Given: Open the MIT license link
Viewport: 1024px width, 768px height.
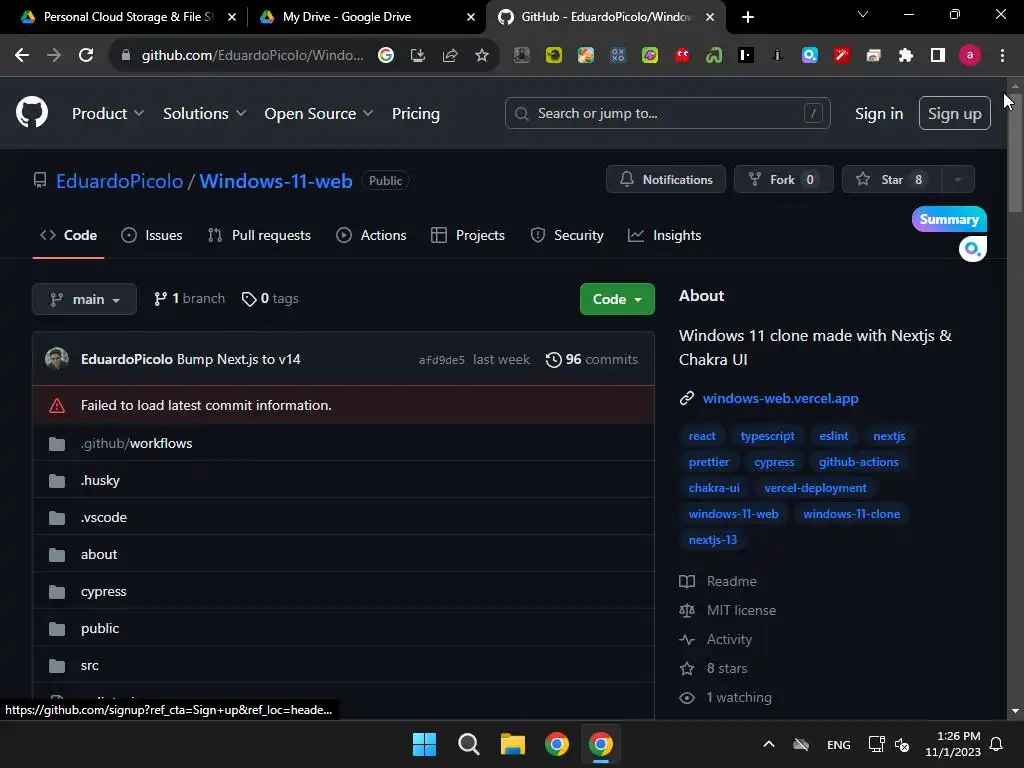Looking at the screenshot, I should pos(741,611).
